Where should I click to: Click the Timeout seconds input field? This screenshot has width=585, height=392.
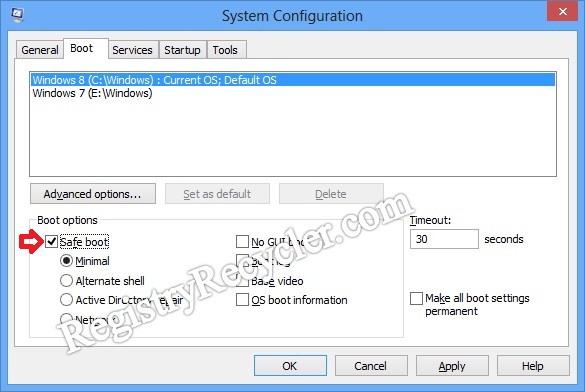(444, 239)
